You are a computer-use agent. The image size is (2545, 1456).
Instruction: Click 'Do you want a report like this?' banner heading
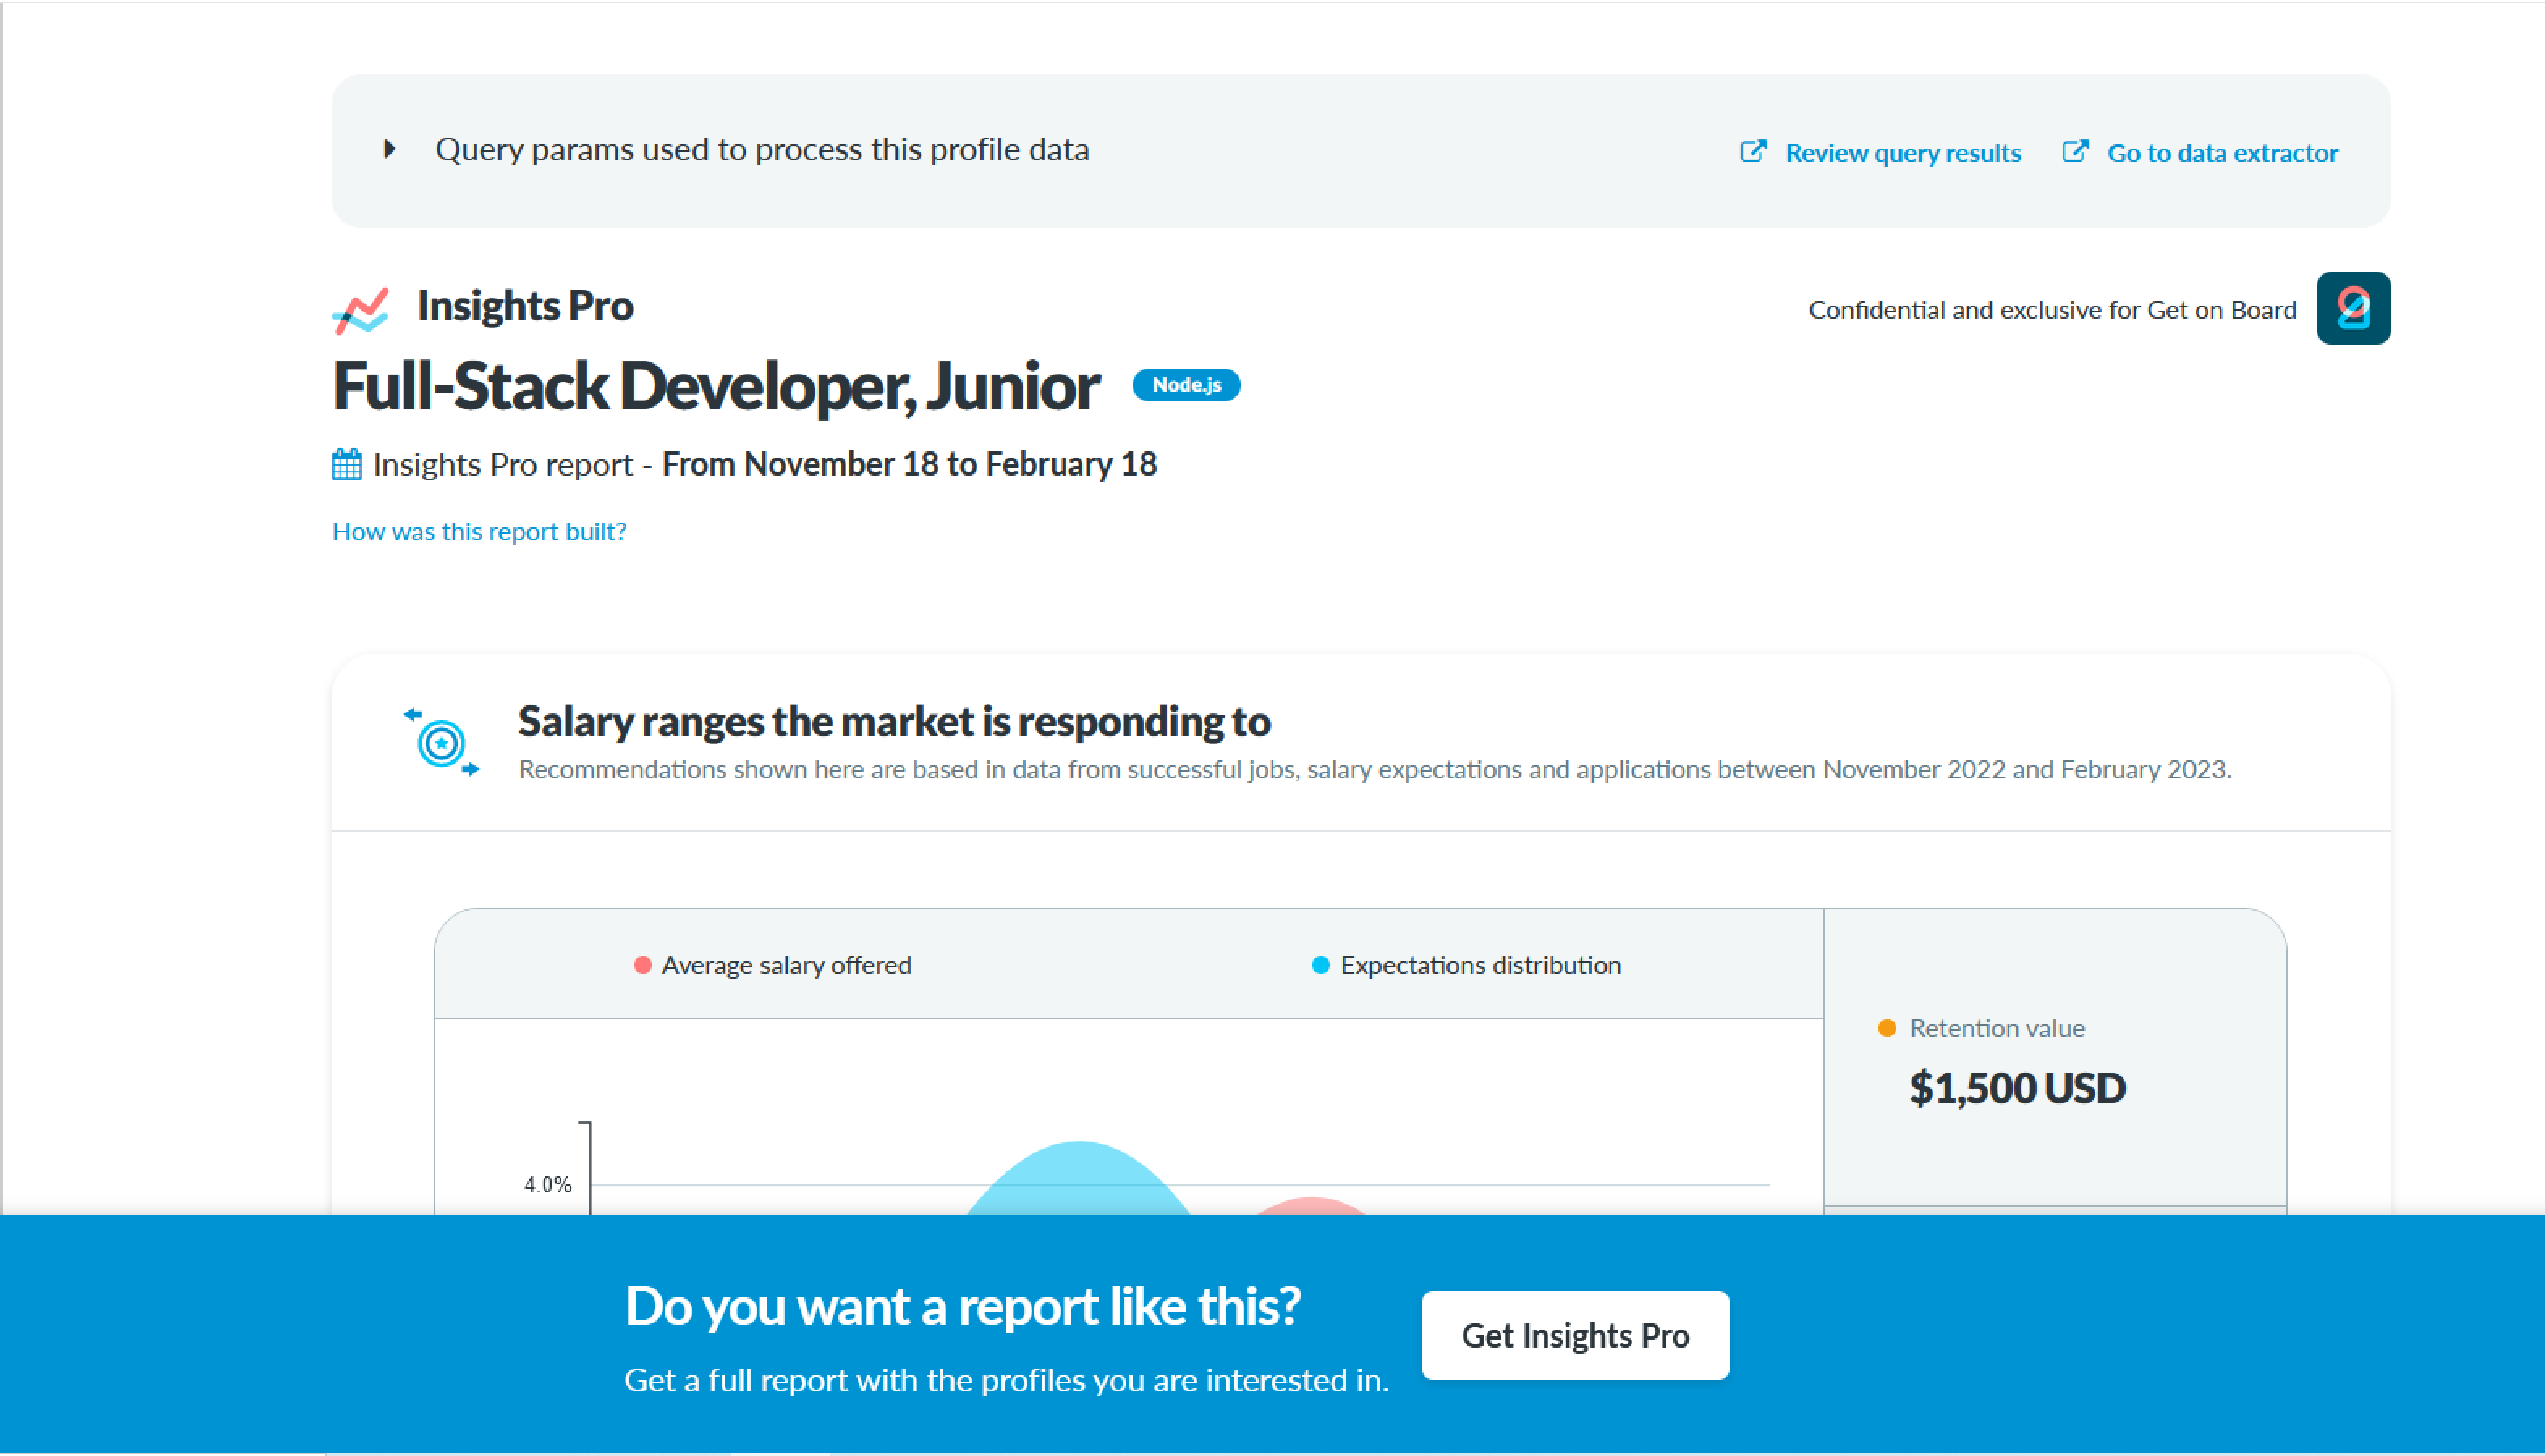[962, 1308]
